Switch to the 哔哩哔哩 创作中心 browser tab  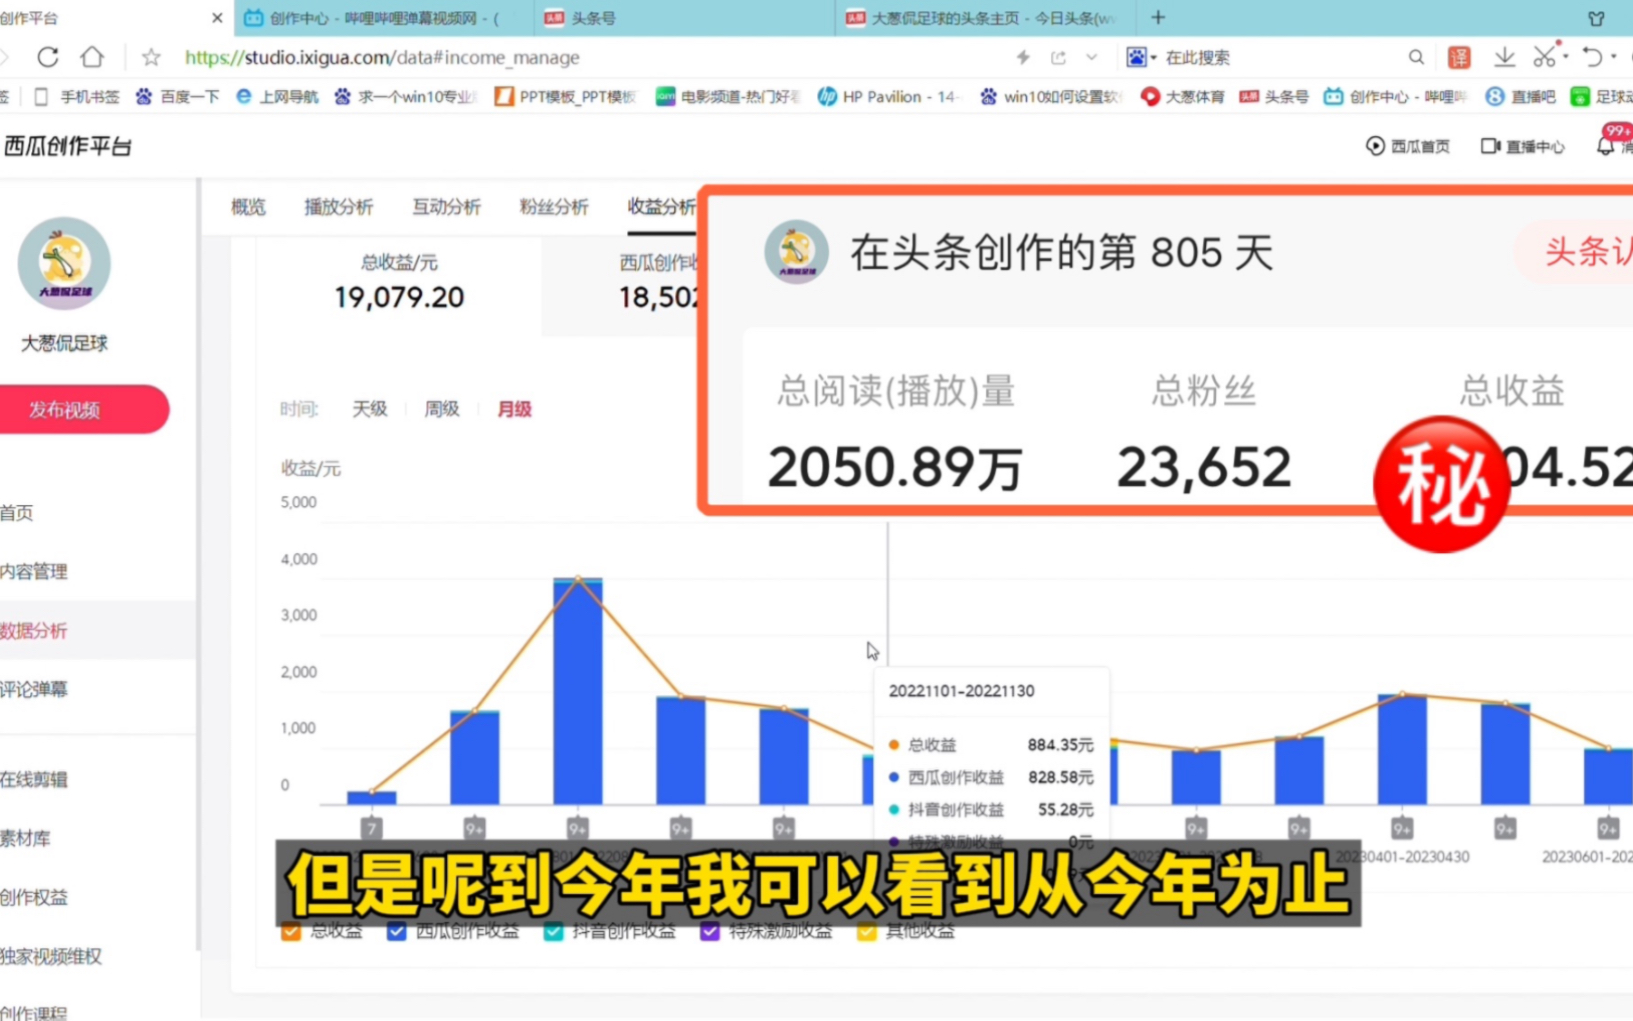385,18
